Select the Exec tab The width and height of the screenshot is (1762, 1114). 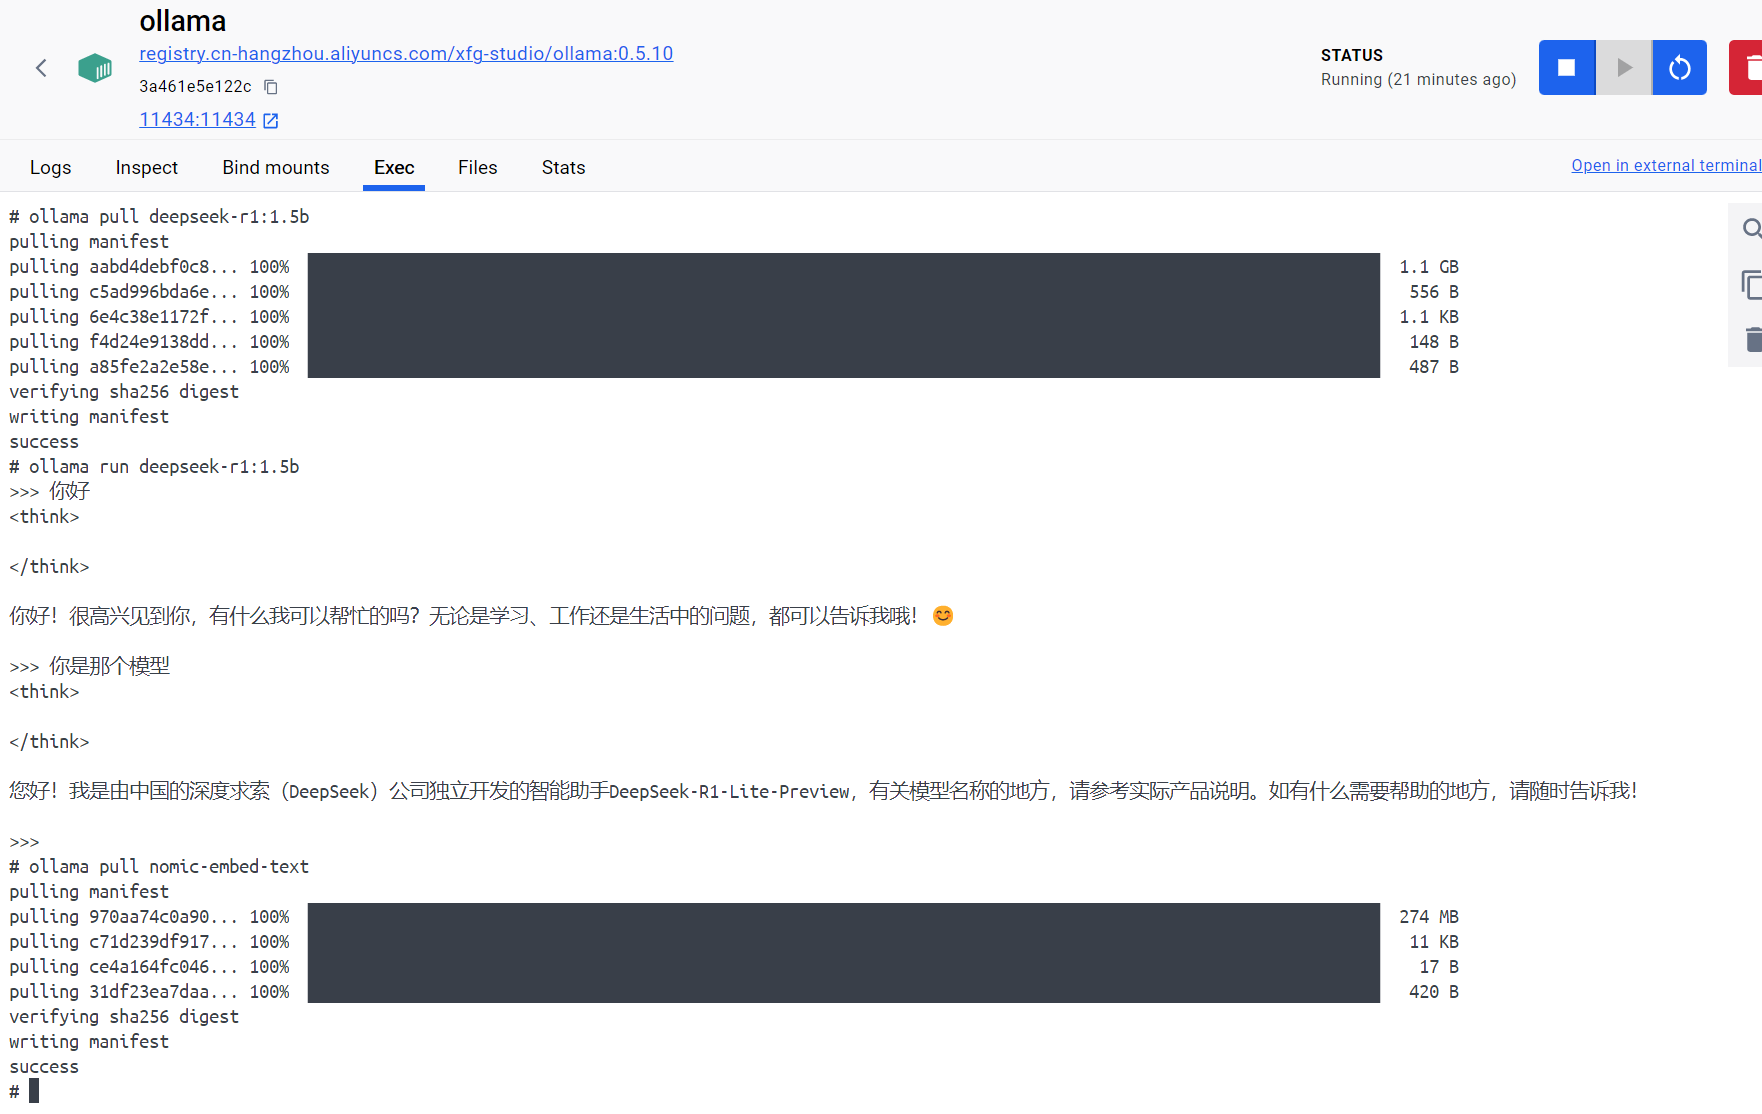(394, 168)
